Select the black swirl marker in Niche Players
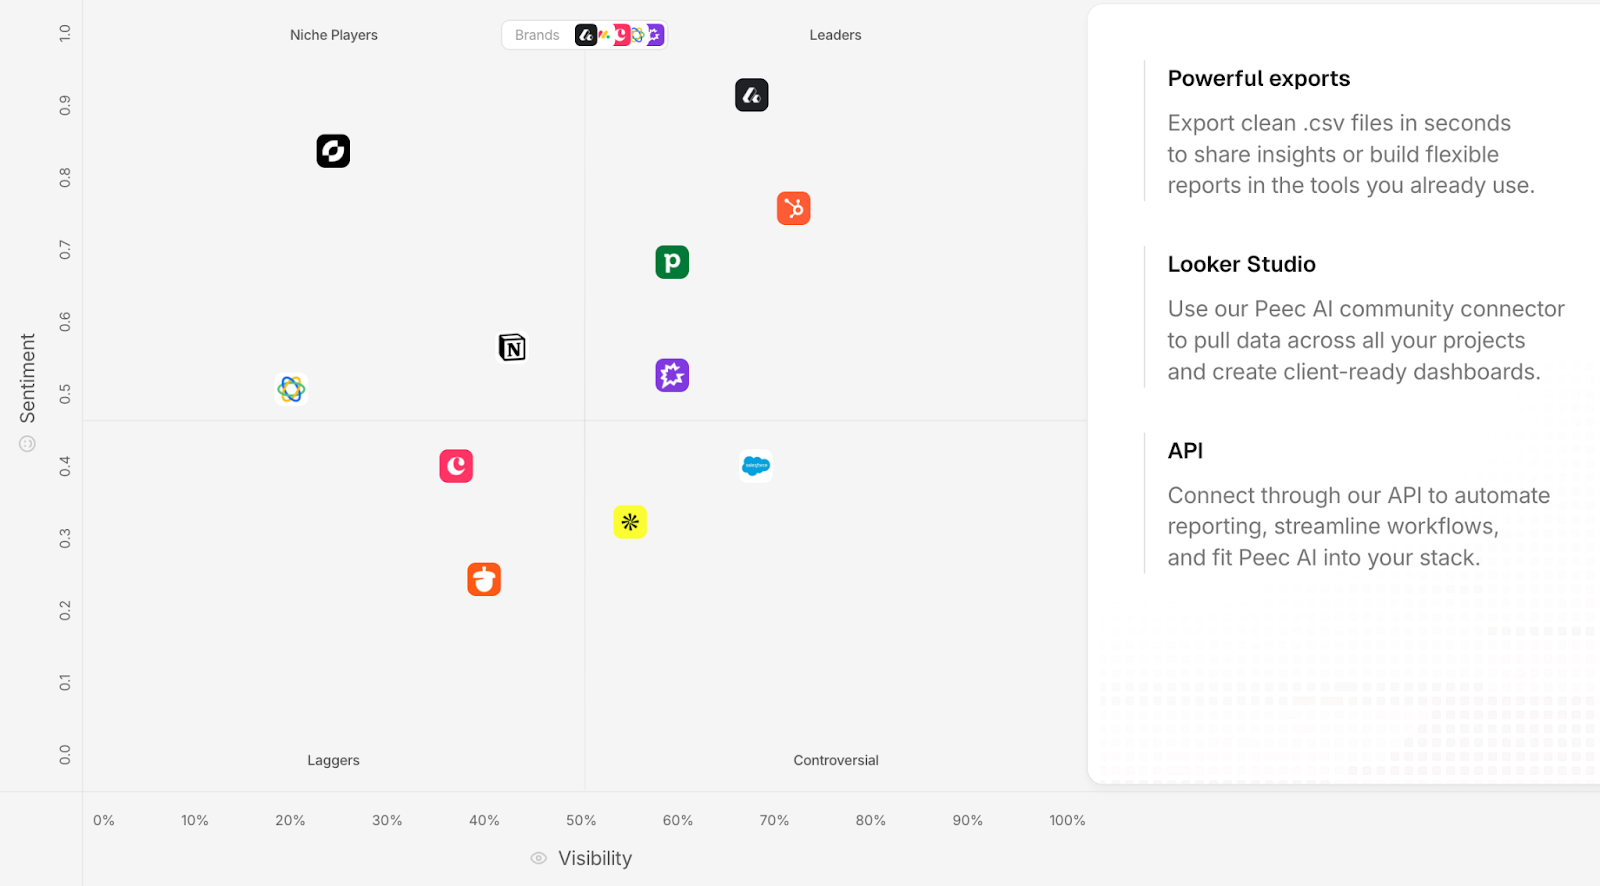Viewport: 1600px width, 886px height. pyautogui.click(x=333, y=151)
